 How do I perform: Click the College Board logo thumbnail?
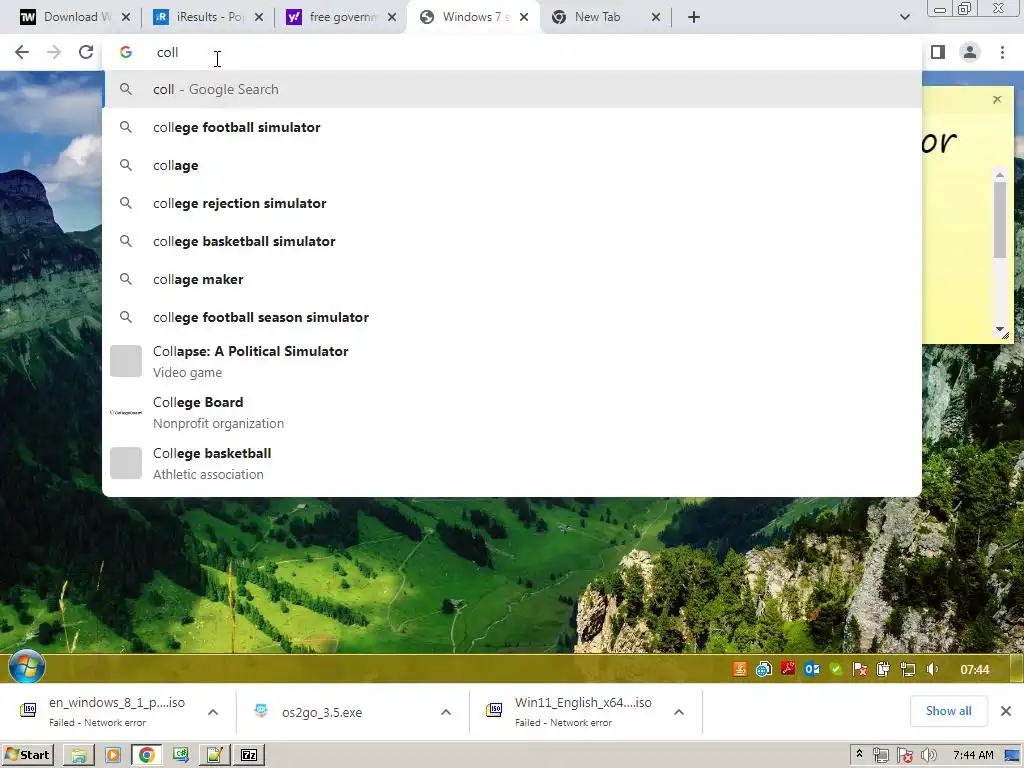coord(126,412)
